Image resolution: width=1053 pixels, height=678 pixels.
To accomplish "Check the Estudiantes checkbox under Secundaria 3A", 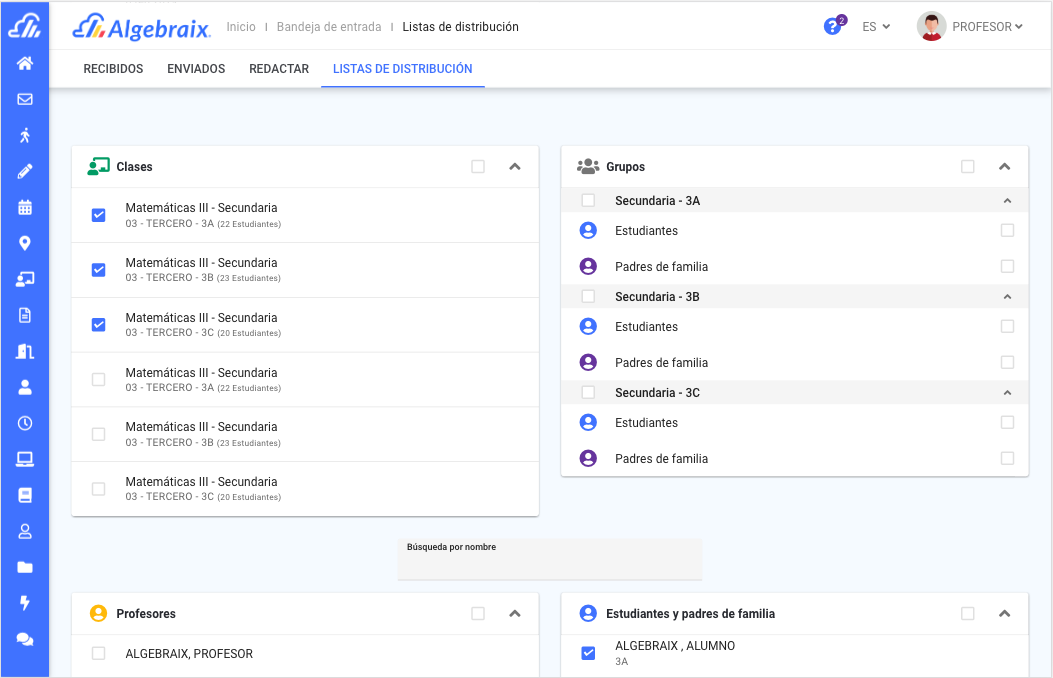I will (1008, 230).
